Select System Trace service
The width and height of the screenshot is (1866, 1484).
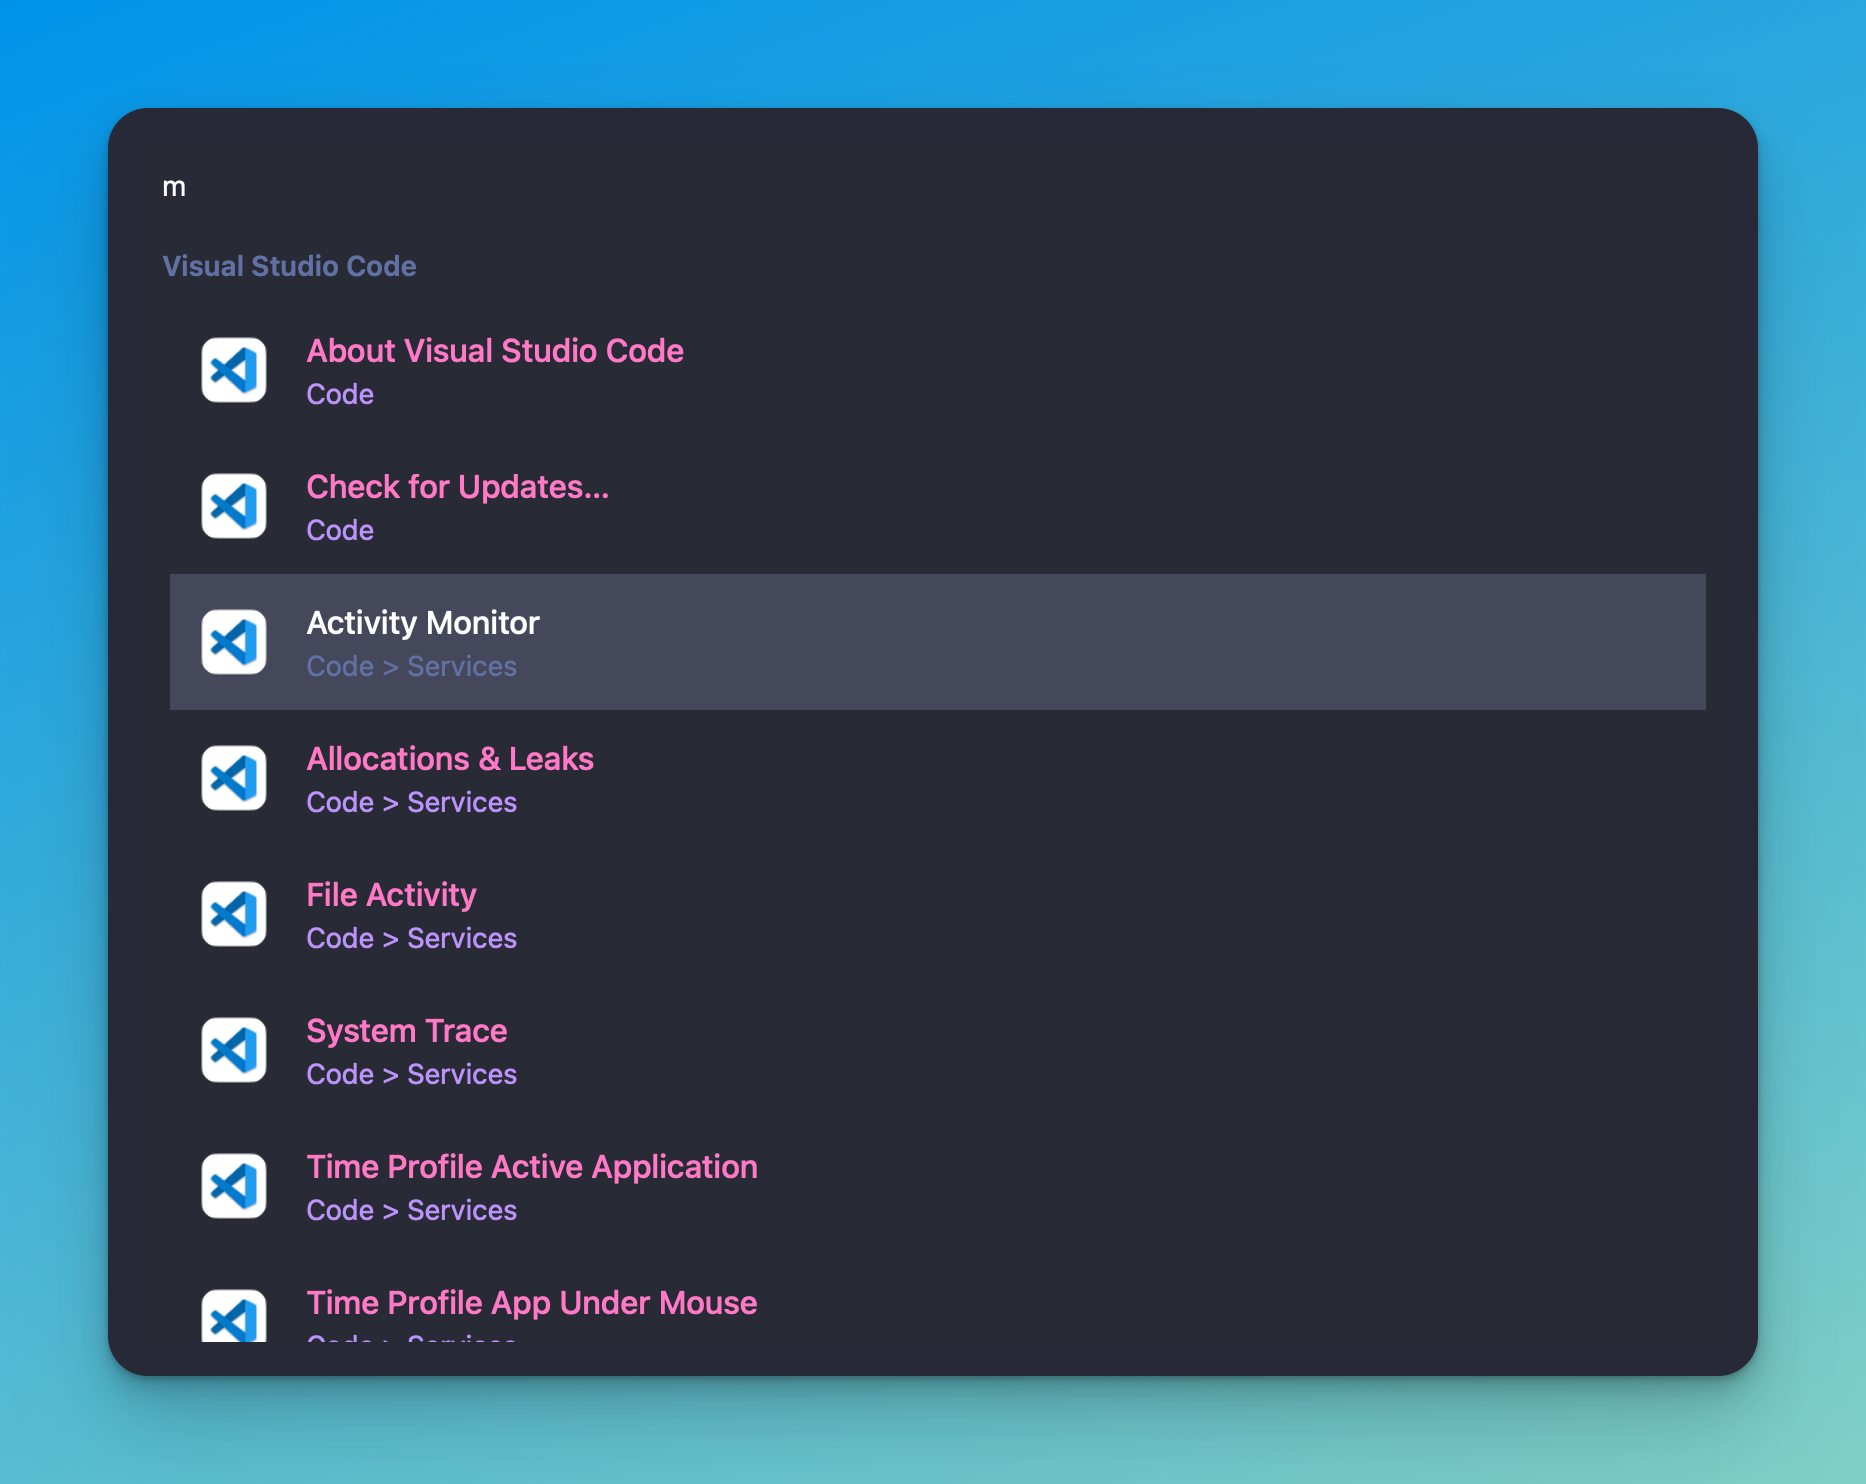coord(938,1050)
